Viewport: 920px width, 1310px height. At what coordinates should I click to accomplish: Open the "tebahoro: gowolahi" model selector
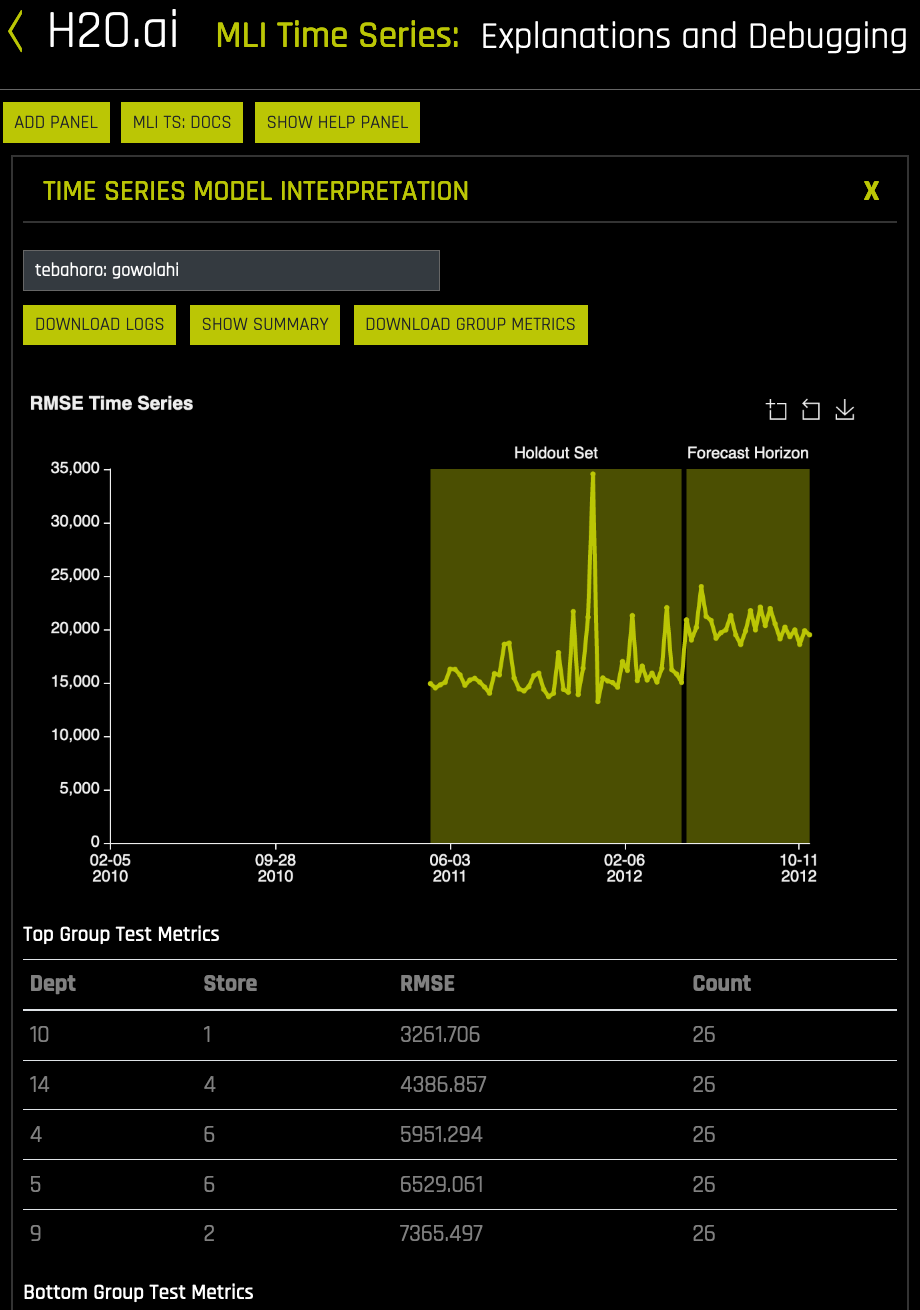(231, 270)
